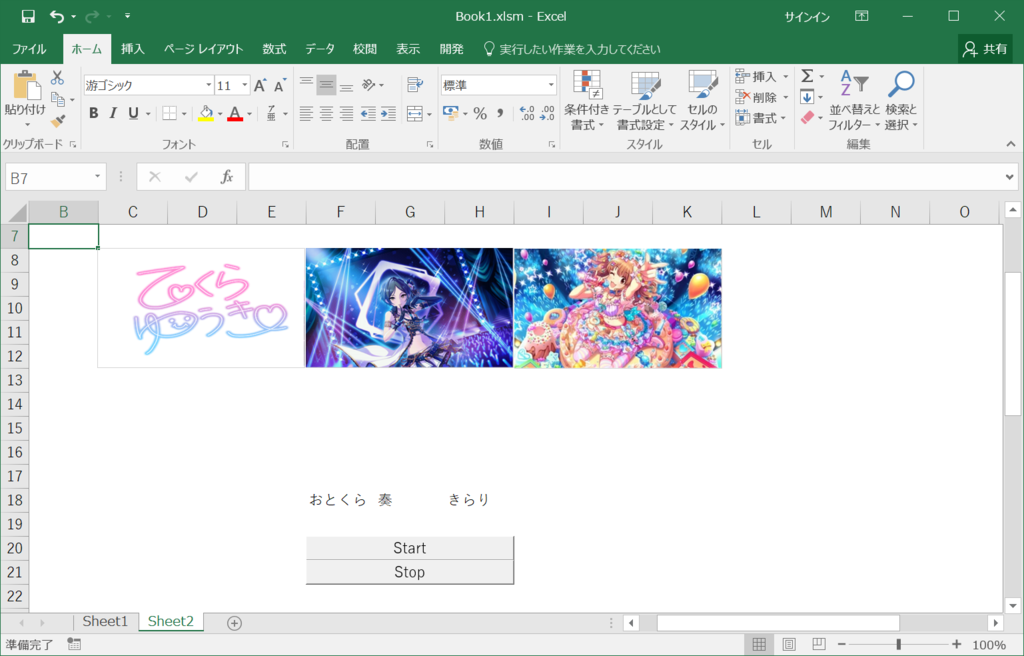Toggle middle vertical alignment
Screen dimensions: 1024x656
tap(327, 85)
